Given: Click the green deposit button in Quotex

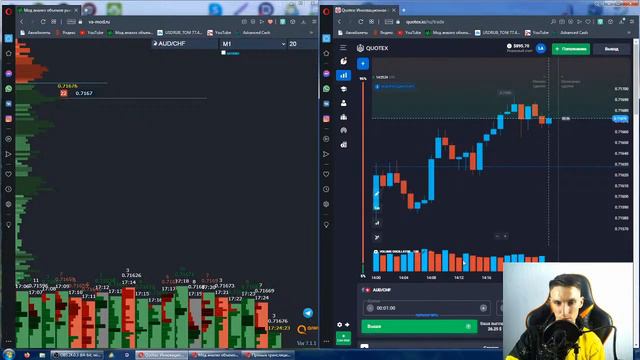Looking at the screenshot, I should [571, 49].
